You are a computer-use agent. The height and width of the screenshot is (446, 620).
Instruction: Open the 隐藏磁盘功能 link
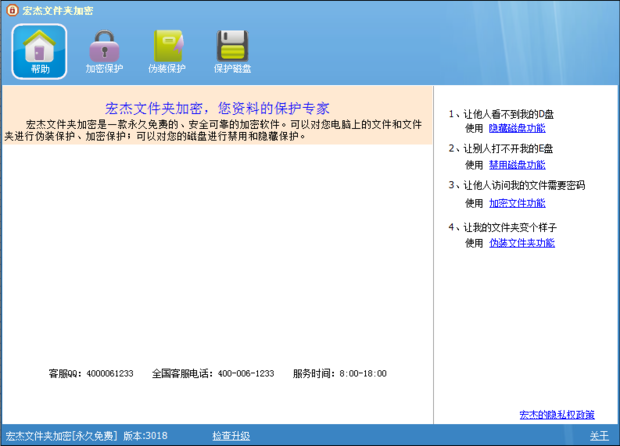click(517, 128)
